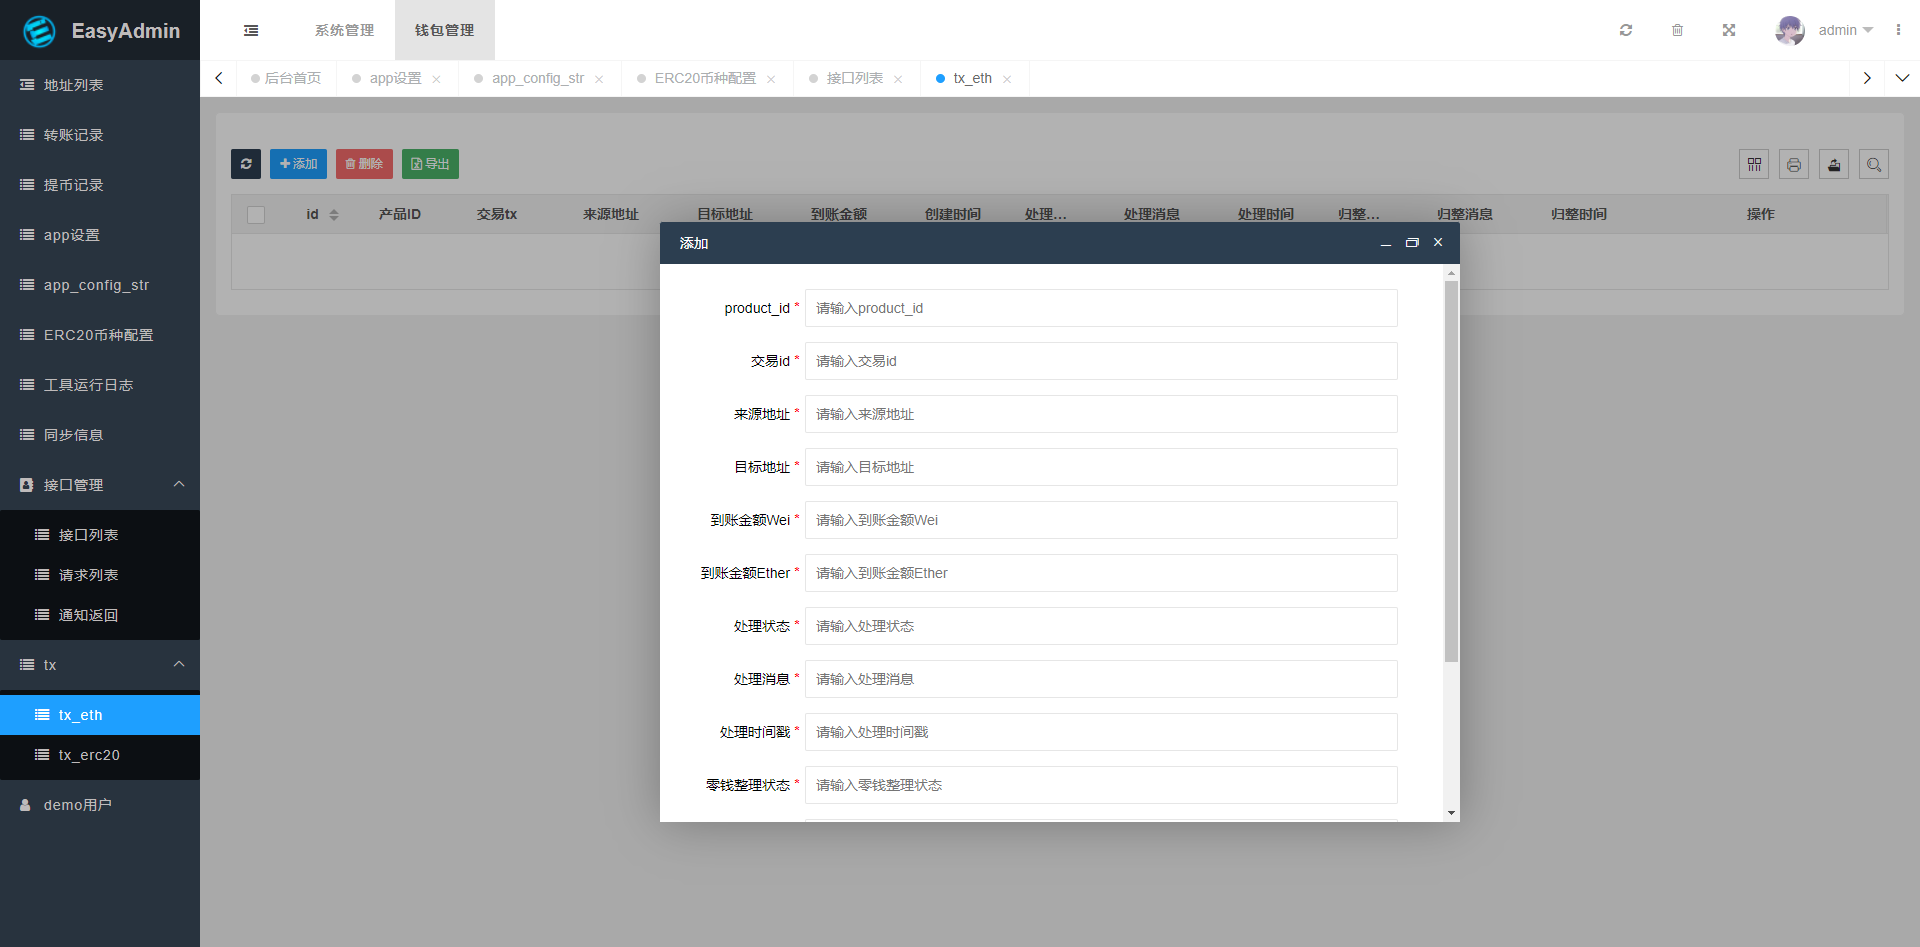Click the blue 添加 button
The width and height of the screenshot is (1920, 947).
coord(298,164)
